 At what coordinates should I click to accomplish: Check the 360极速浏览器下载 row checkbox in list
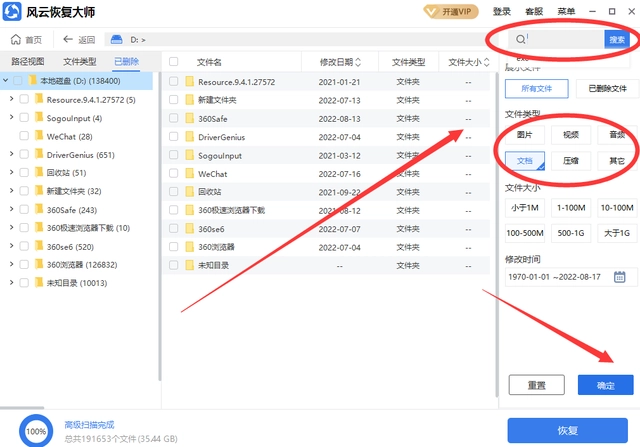pos(173,210)
